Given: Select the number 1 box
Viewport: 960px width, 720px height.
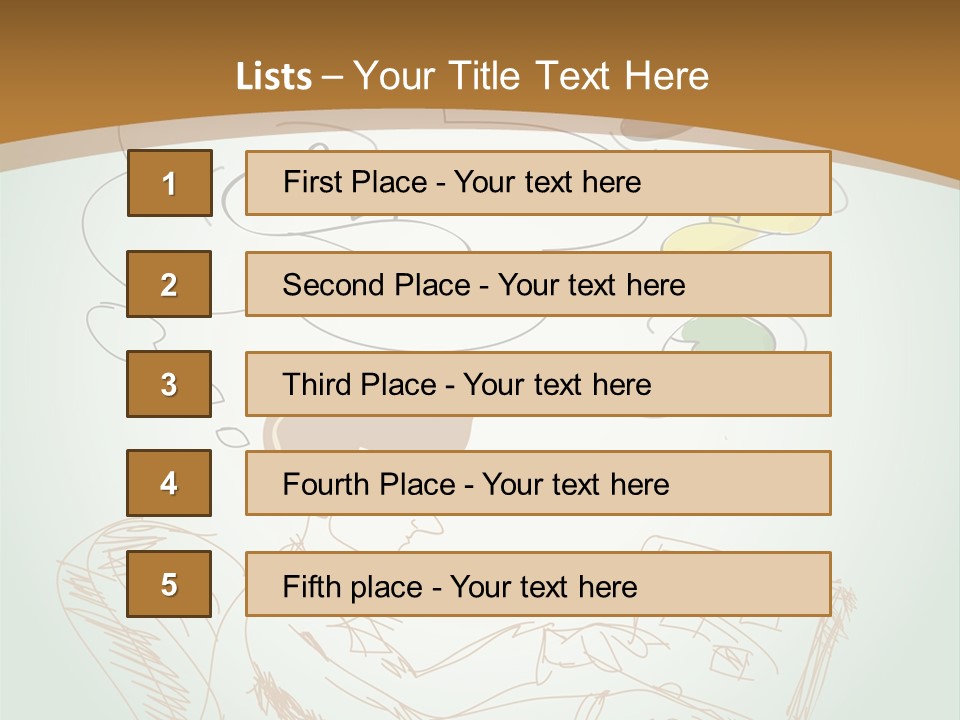Looking at the screenshot, I should [x=170, y=183].
